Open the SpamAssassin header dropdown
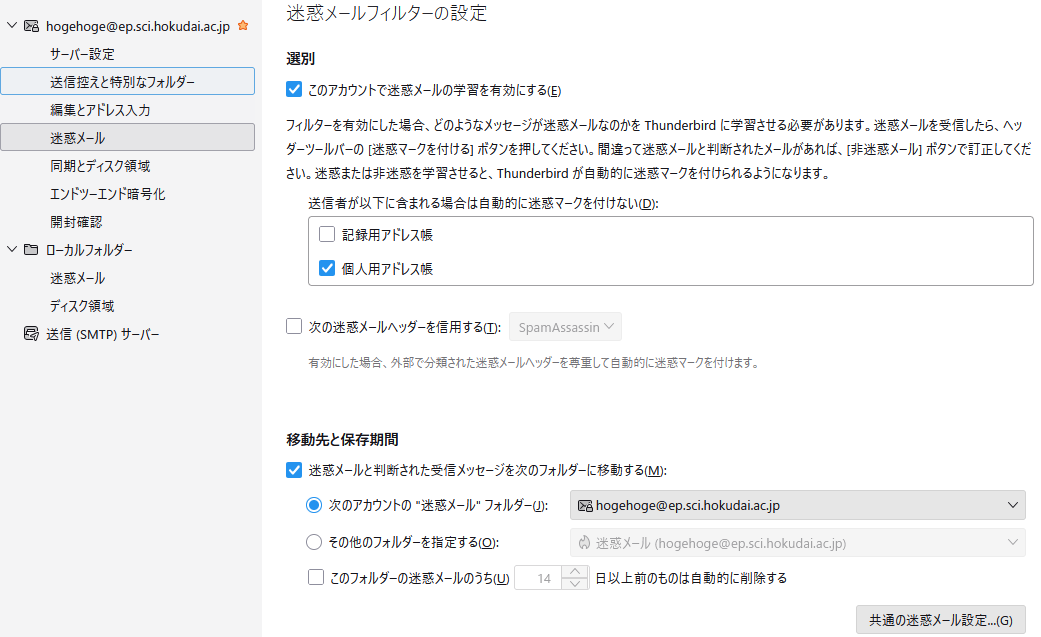 point(565,327)
